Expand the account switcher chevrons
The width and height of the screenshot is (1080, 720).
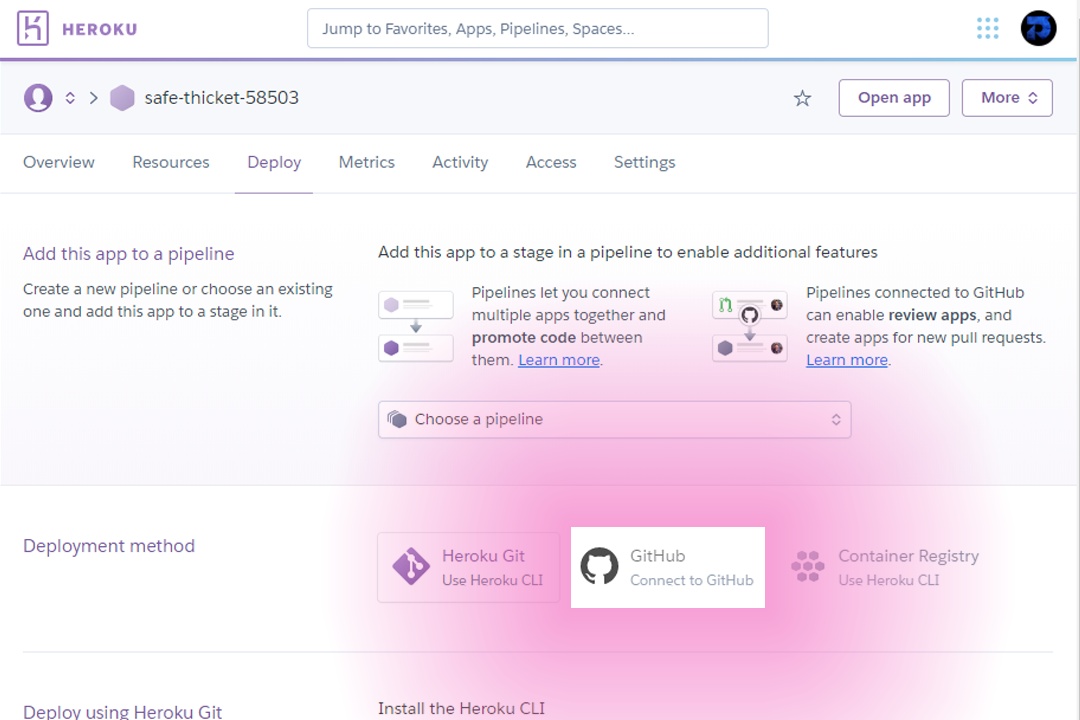pos(70,98)
